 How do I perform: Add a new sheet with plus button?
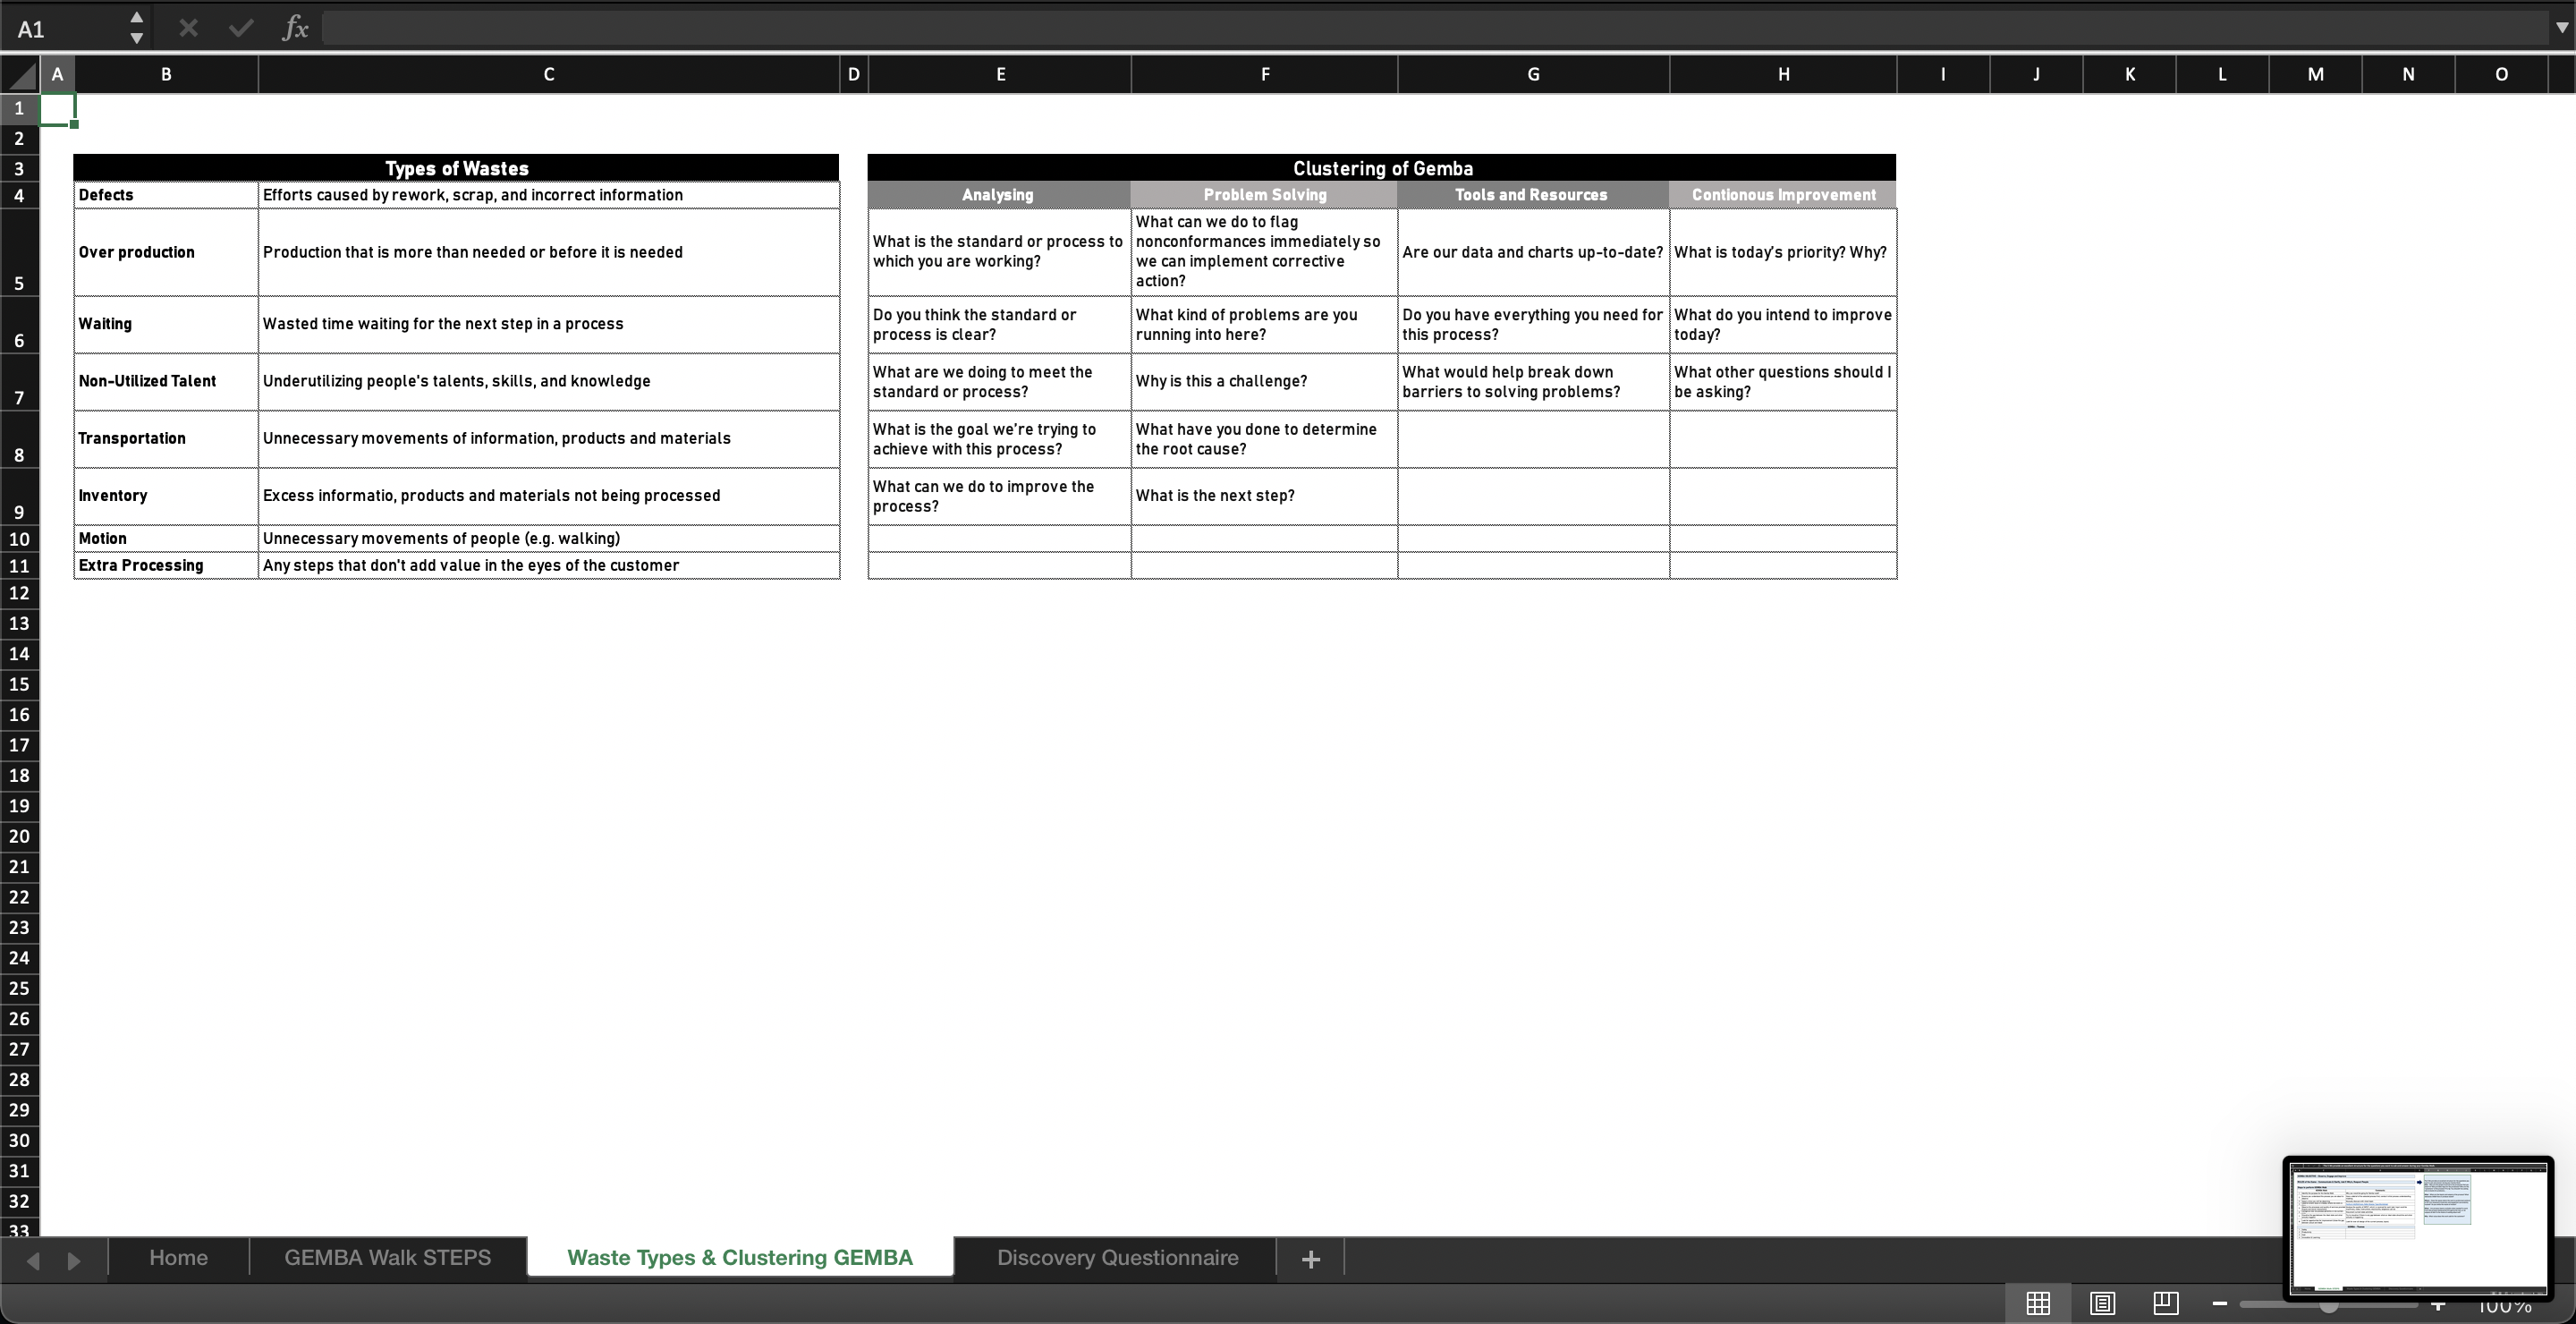coord(1311,1258)
